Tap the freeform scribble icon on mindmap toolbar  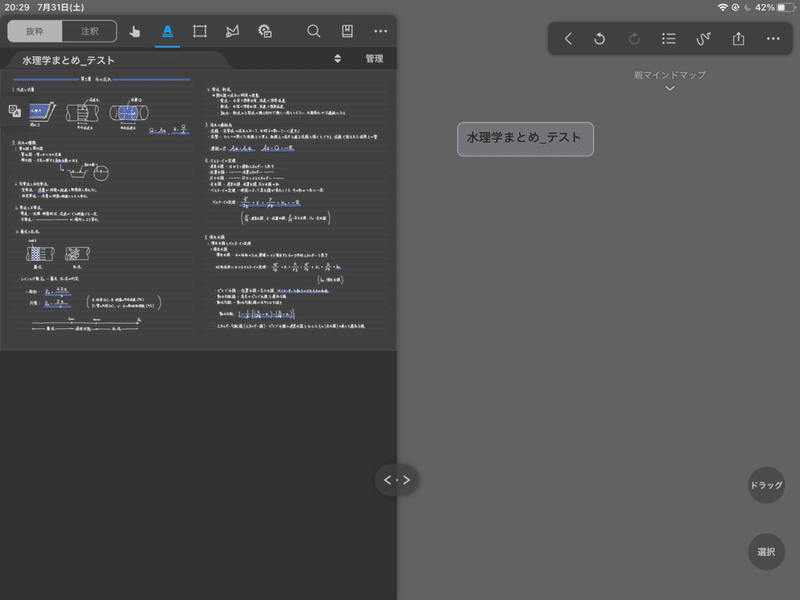(703, 38)
